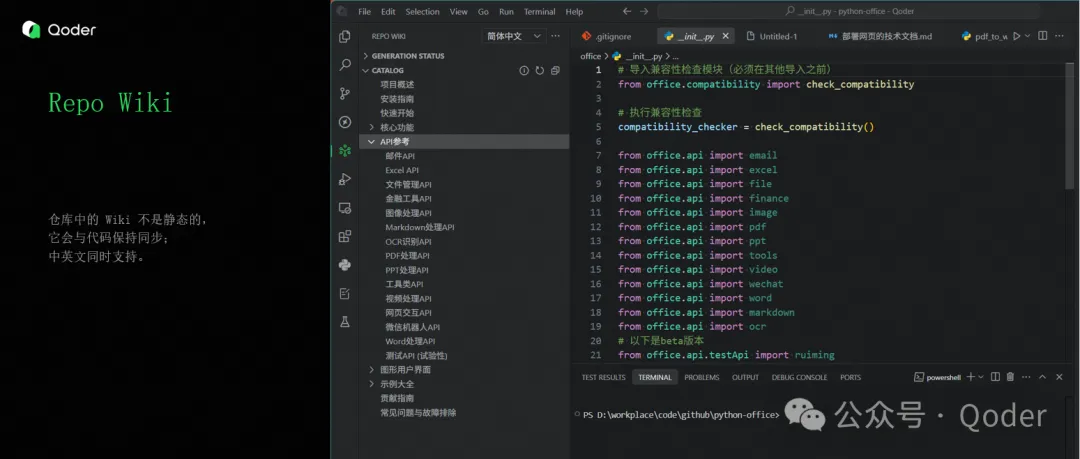Collapse the CATALOG section
This screenshot has height=459, width=1080.
click(x=366, y=70)
